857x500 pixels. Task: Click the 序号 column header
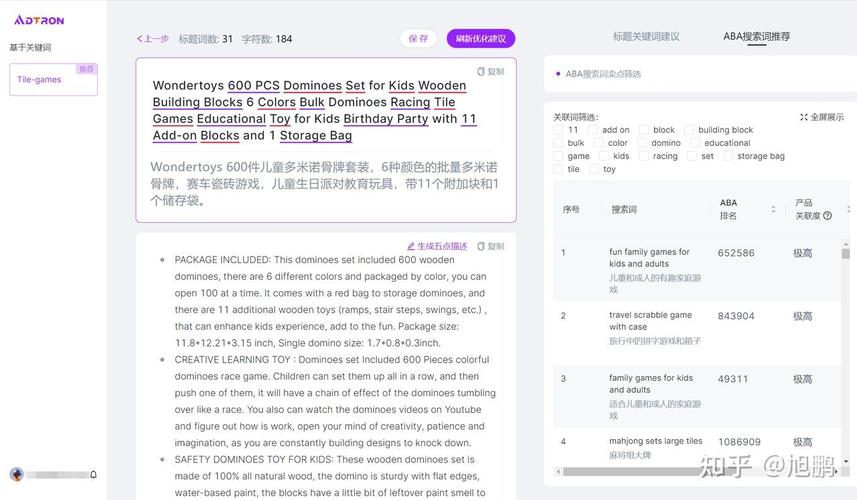tap(571, 209)
